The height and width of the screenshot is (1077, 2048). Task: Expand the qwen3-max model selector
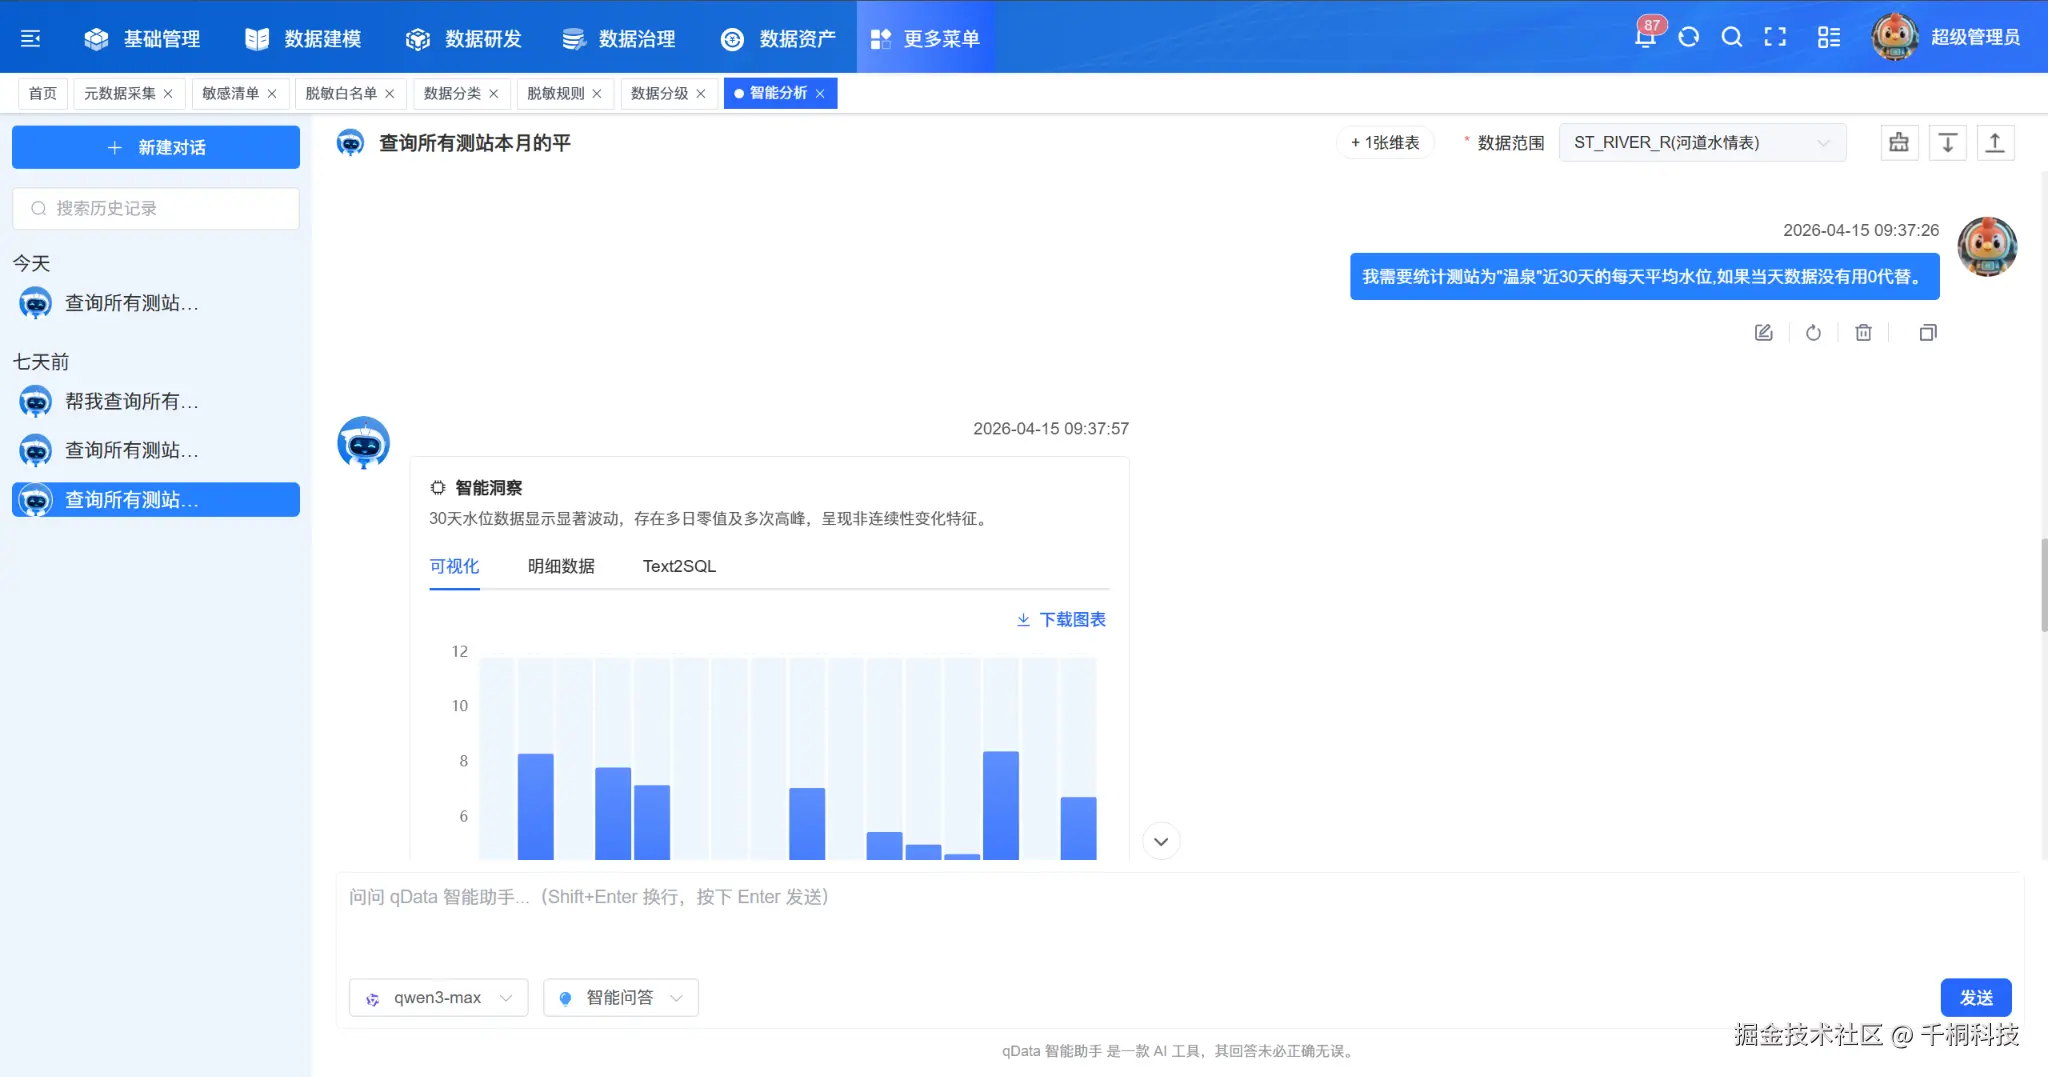point(437,997)
